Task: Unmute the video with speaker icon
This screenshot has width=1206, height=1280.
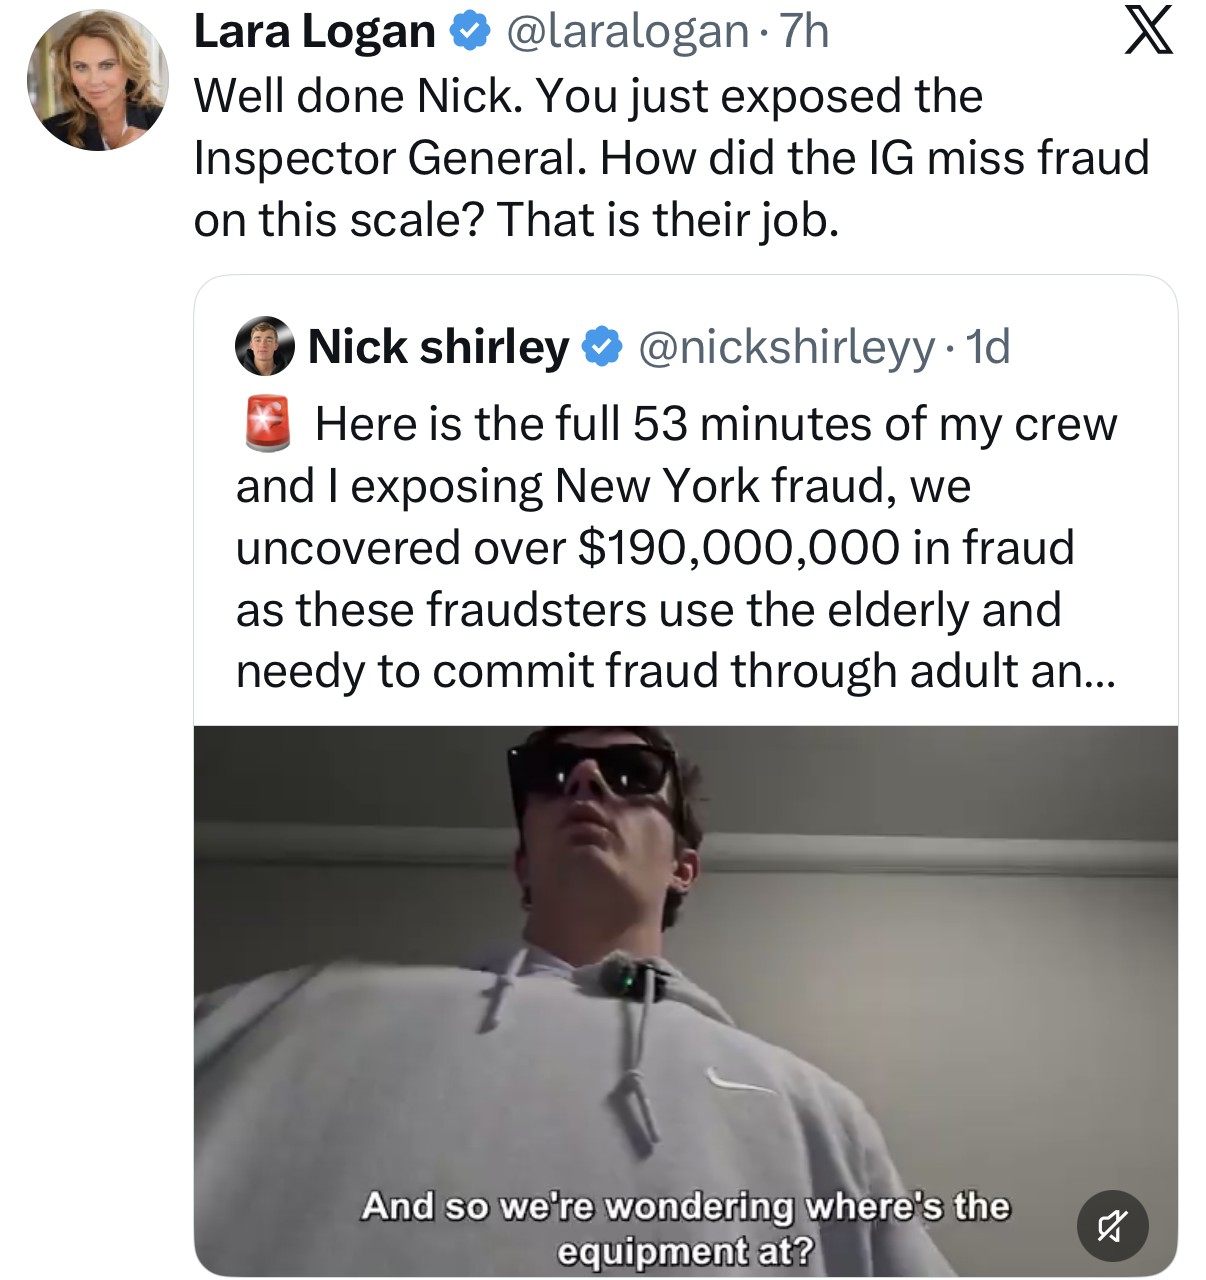Action: tap(1112, 1225)
